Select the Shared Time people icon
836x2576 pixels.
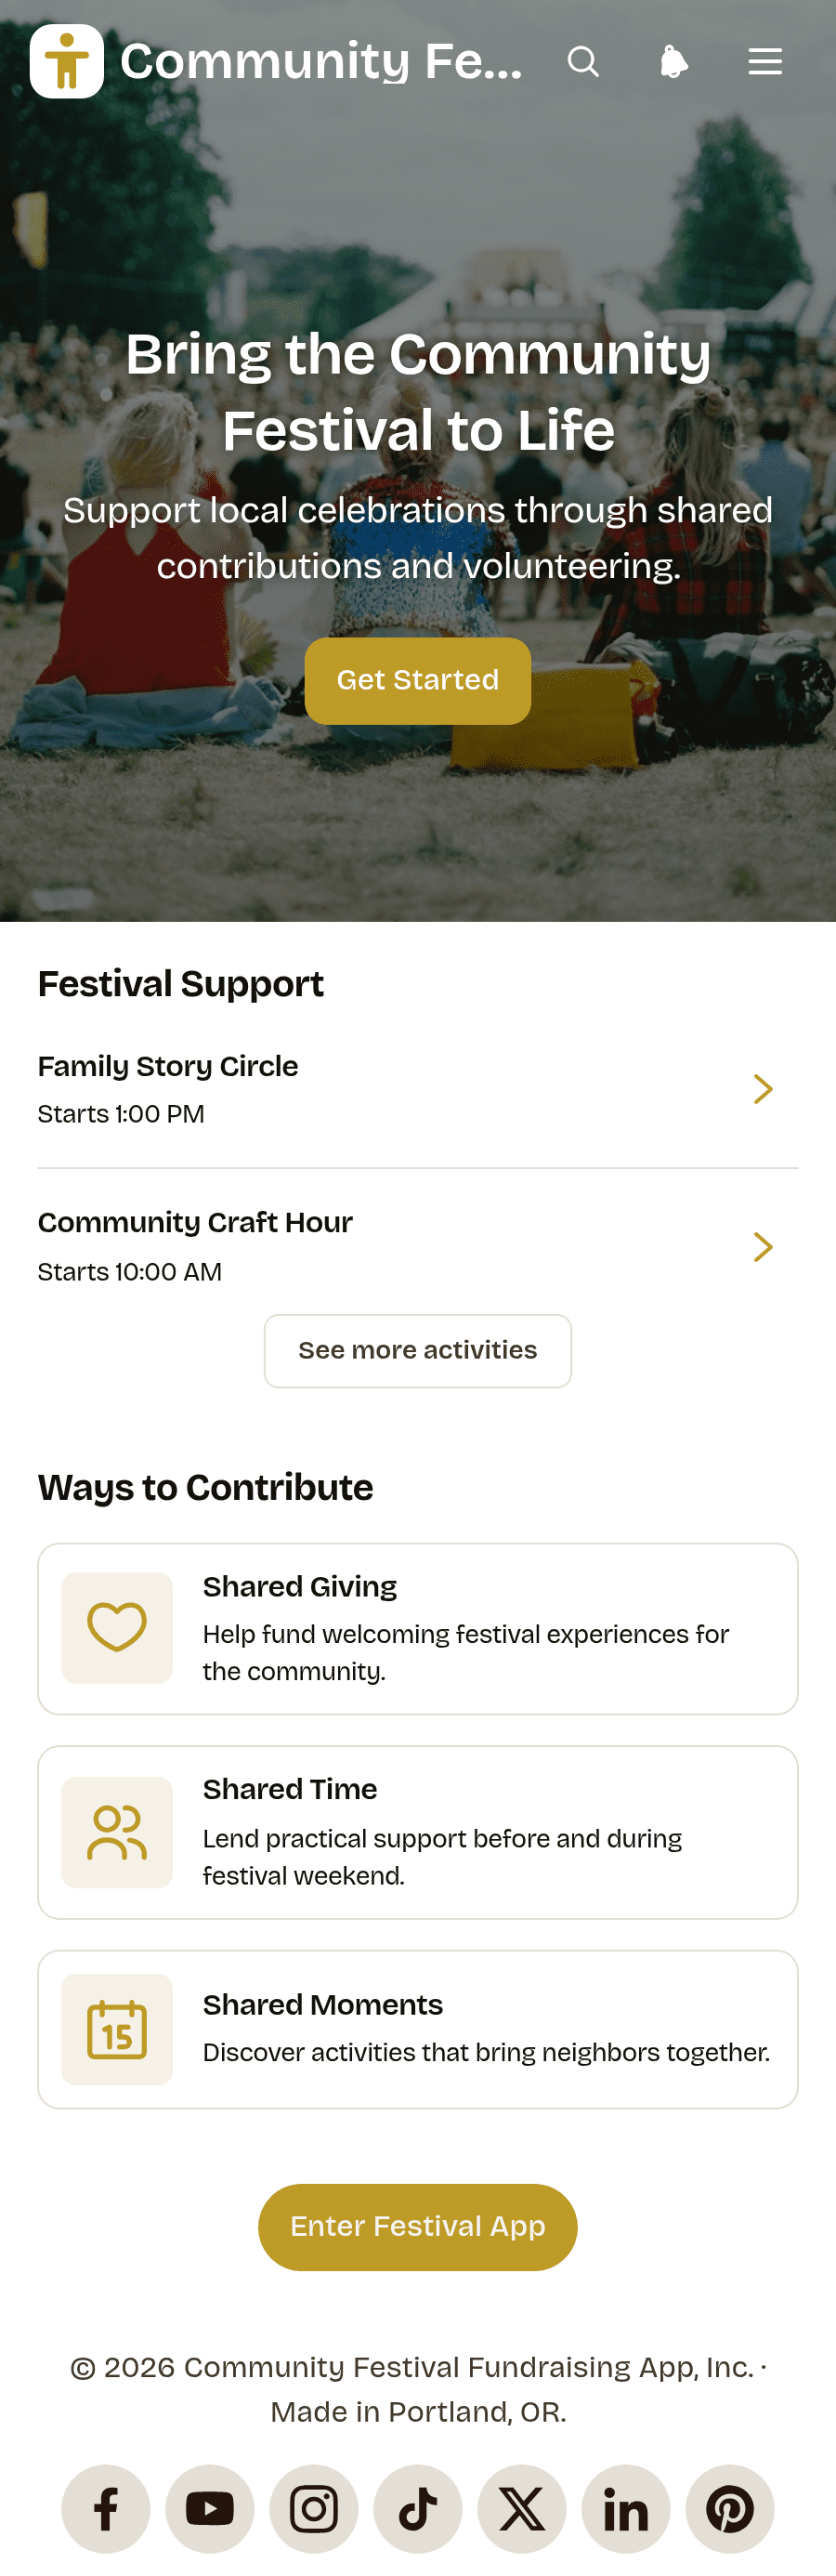click(117, 1832)
